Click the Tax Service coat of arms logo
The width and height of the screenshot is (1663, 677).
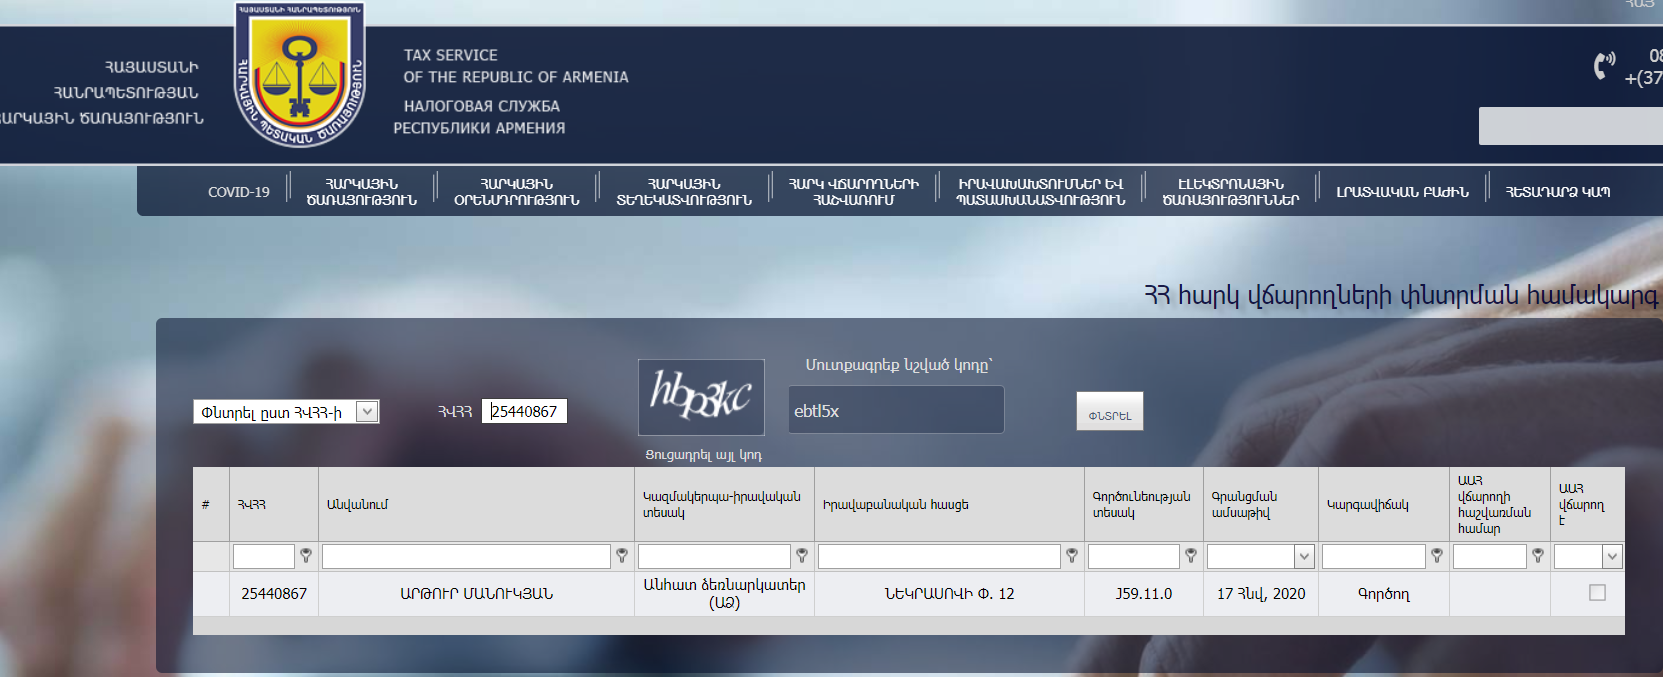pos(299,76)
